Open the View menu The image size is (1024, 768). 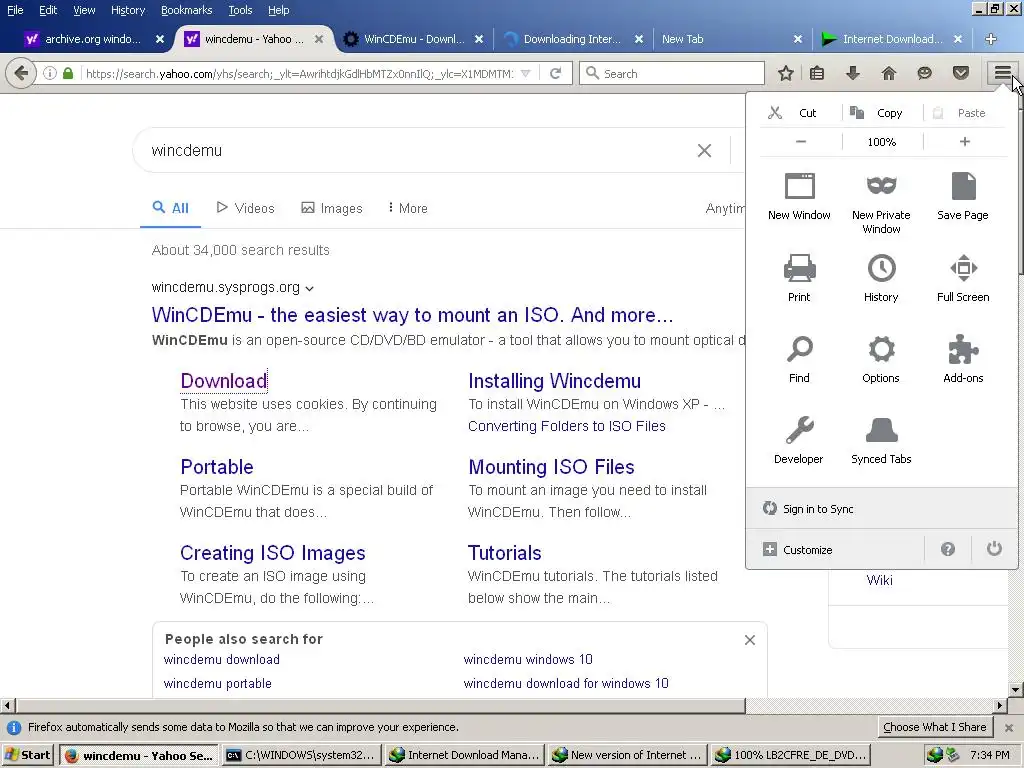[84, 10]
